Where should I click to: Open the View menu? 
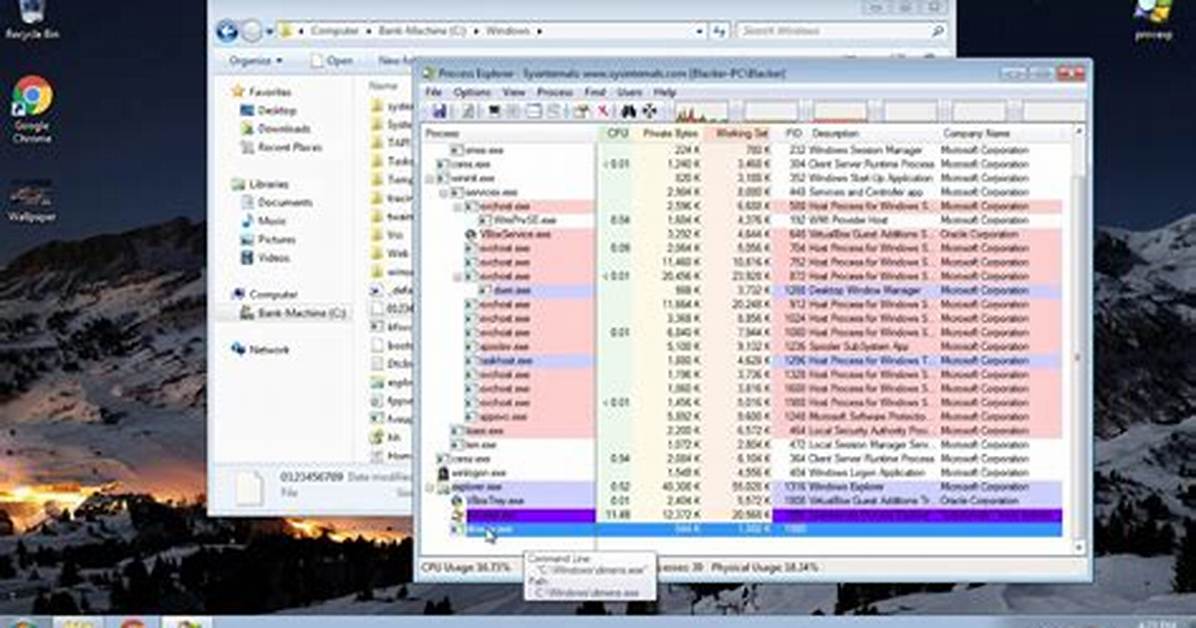pyautogui.click(x=513, y=92)
